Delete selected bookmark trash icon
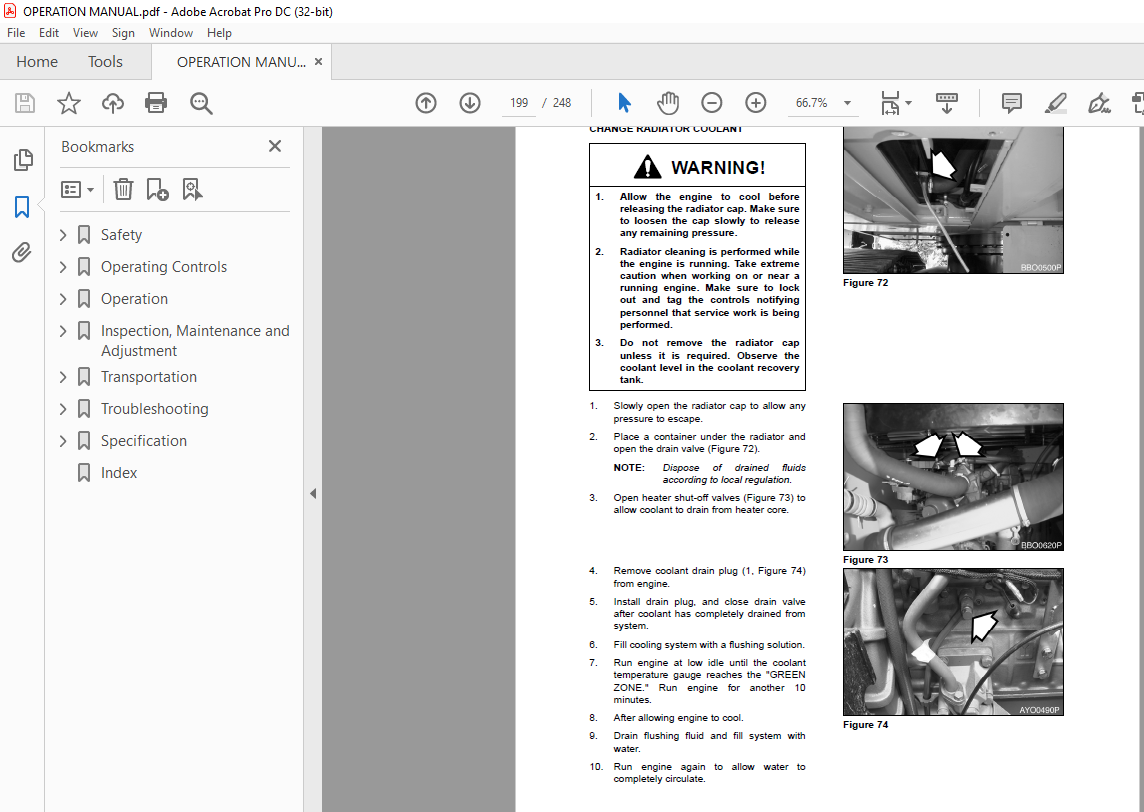The width and height of the screenshot is (1144, 812). (x=123, y=190)
